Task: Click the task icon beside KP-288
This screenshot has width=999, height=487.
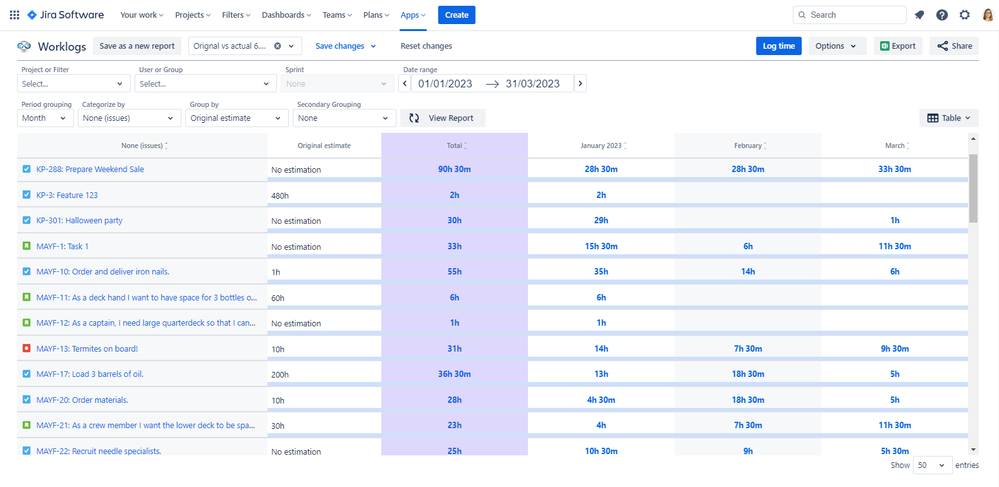Action: click(x=26, y=170)
